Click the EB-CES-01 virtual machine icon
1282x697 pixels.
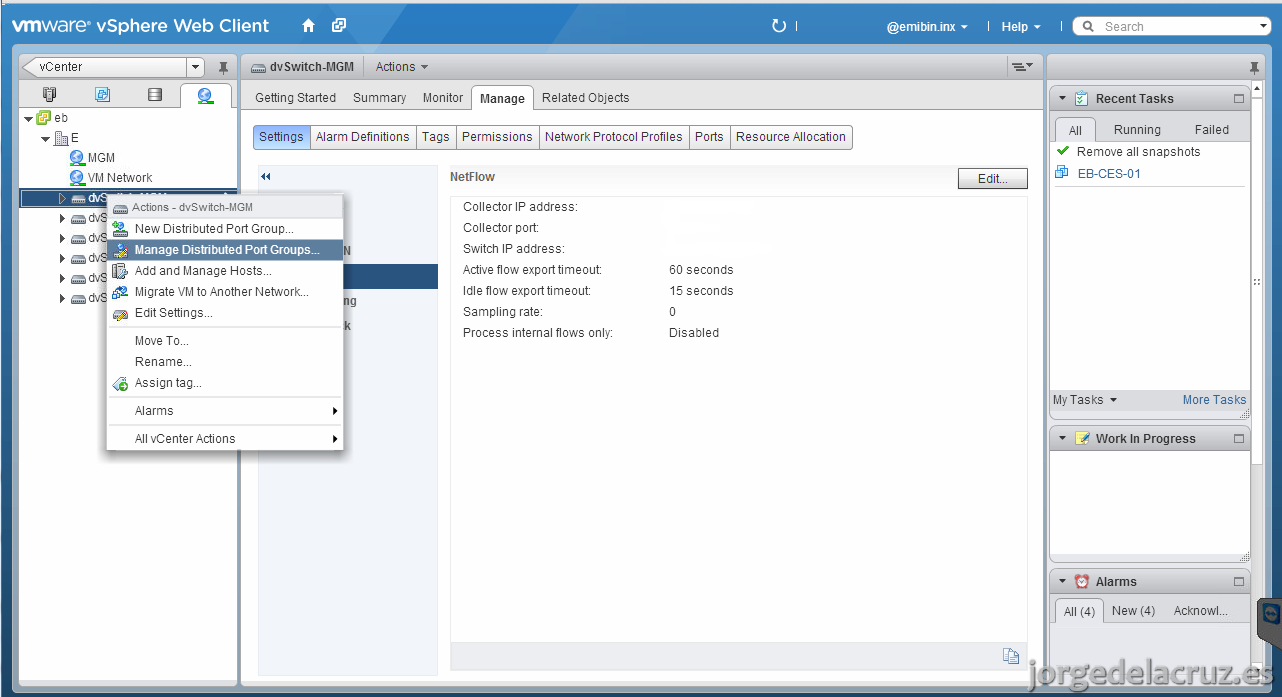coord(1062,173)
